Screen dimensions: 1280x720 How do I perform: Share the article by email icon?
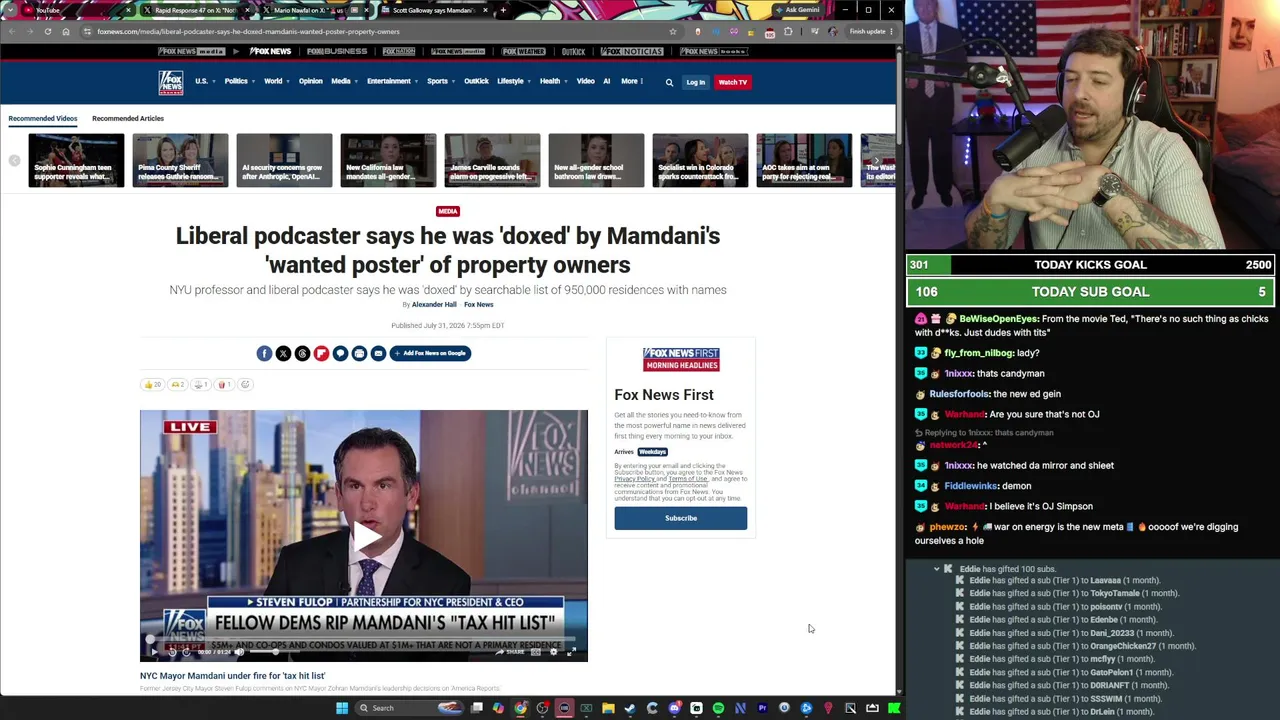pos(378,353)
